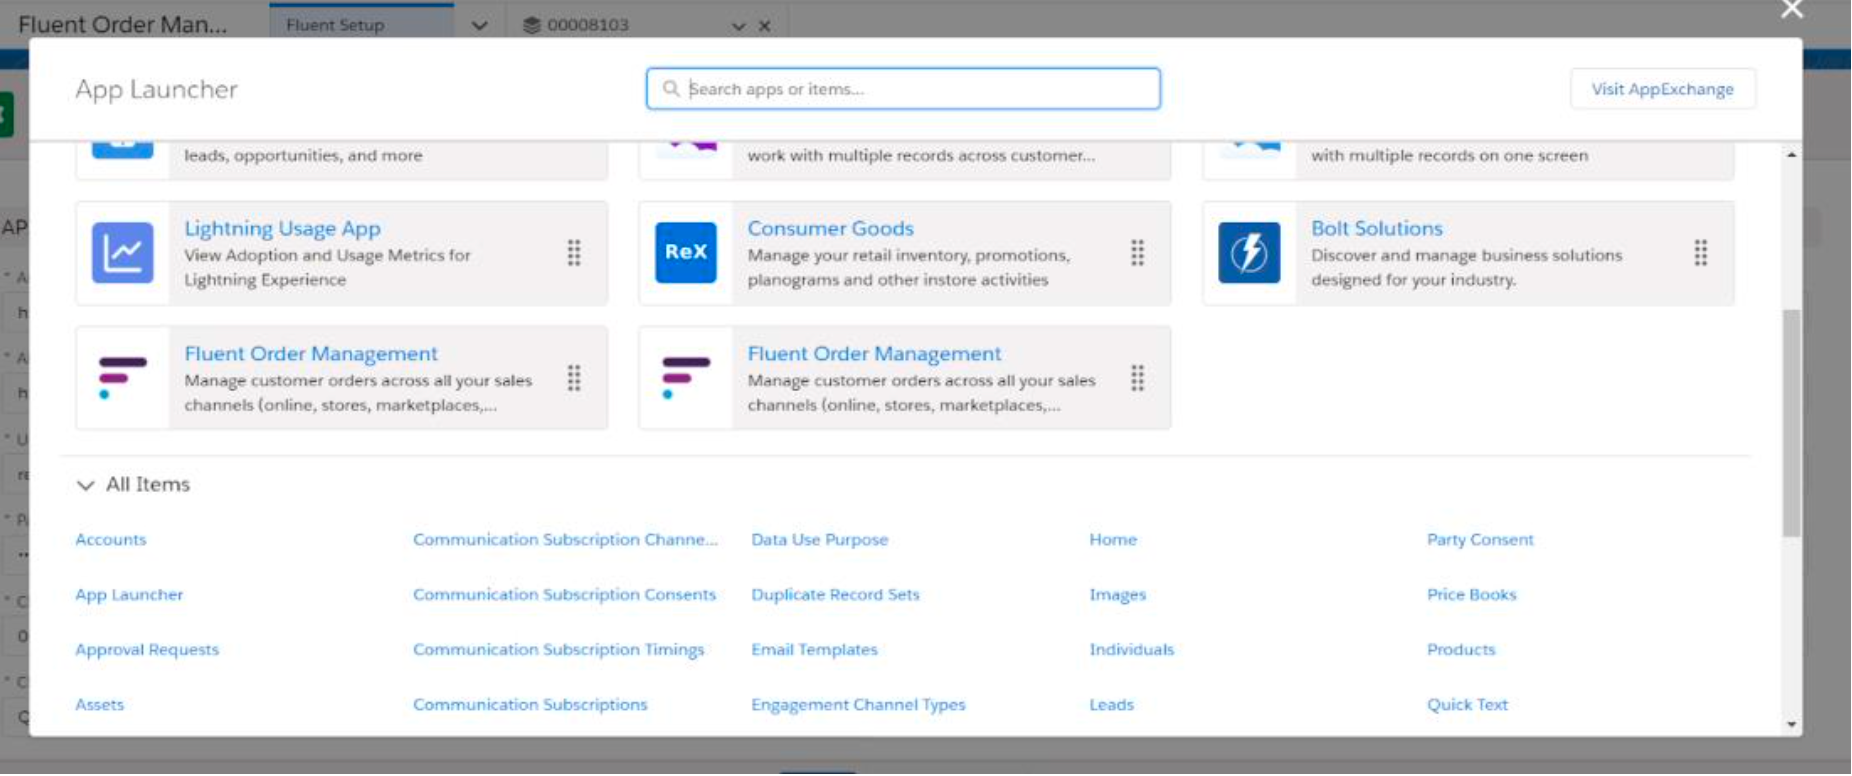1852x776 pixels.
Task: Click the Consumer Goods ReX icon
Action: click(685, 253)
